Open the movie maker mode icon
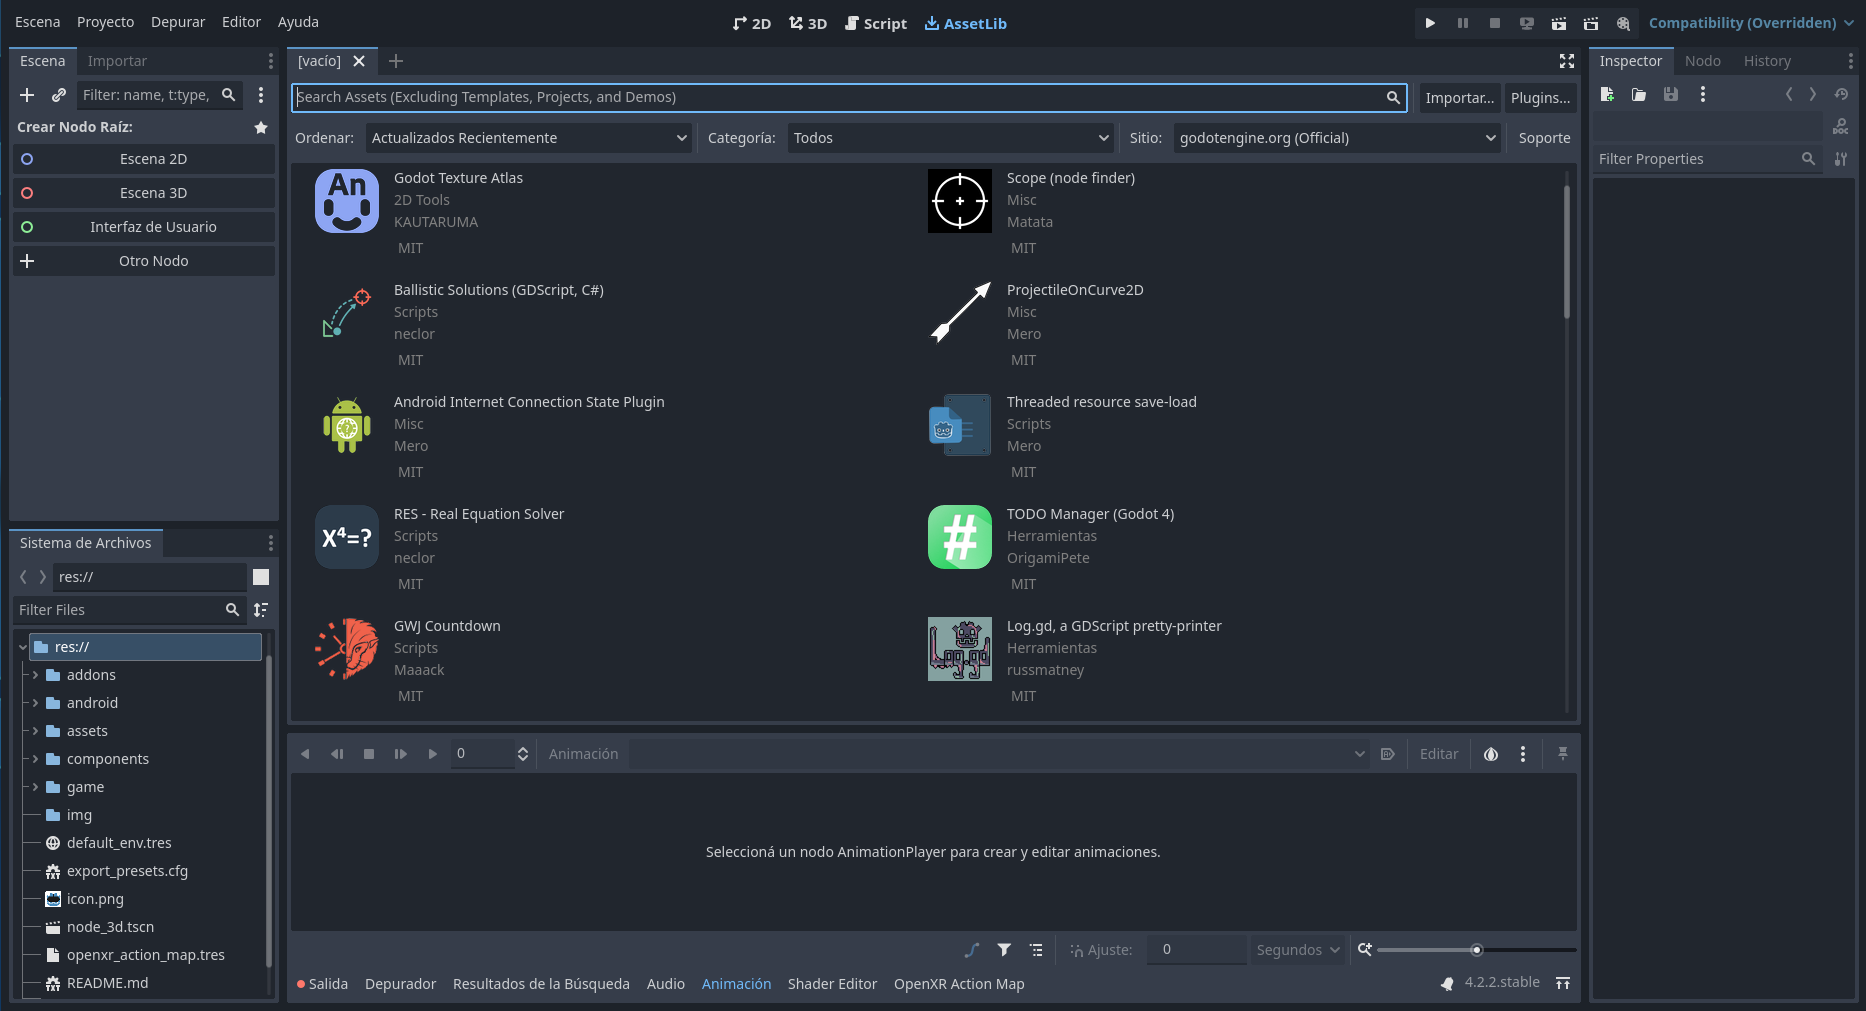The width and height of the screenshot is (1866, 1011). [x=1623, y=23]
